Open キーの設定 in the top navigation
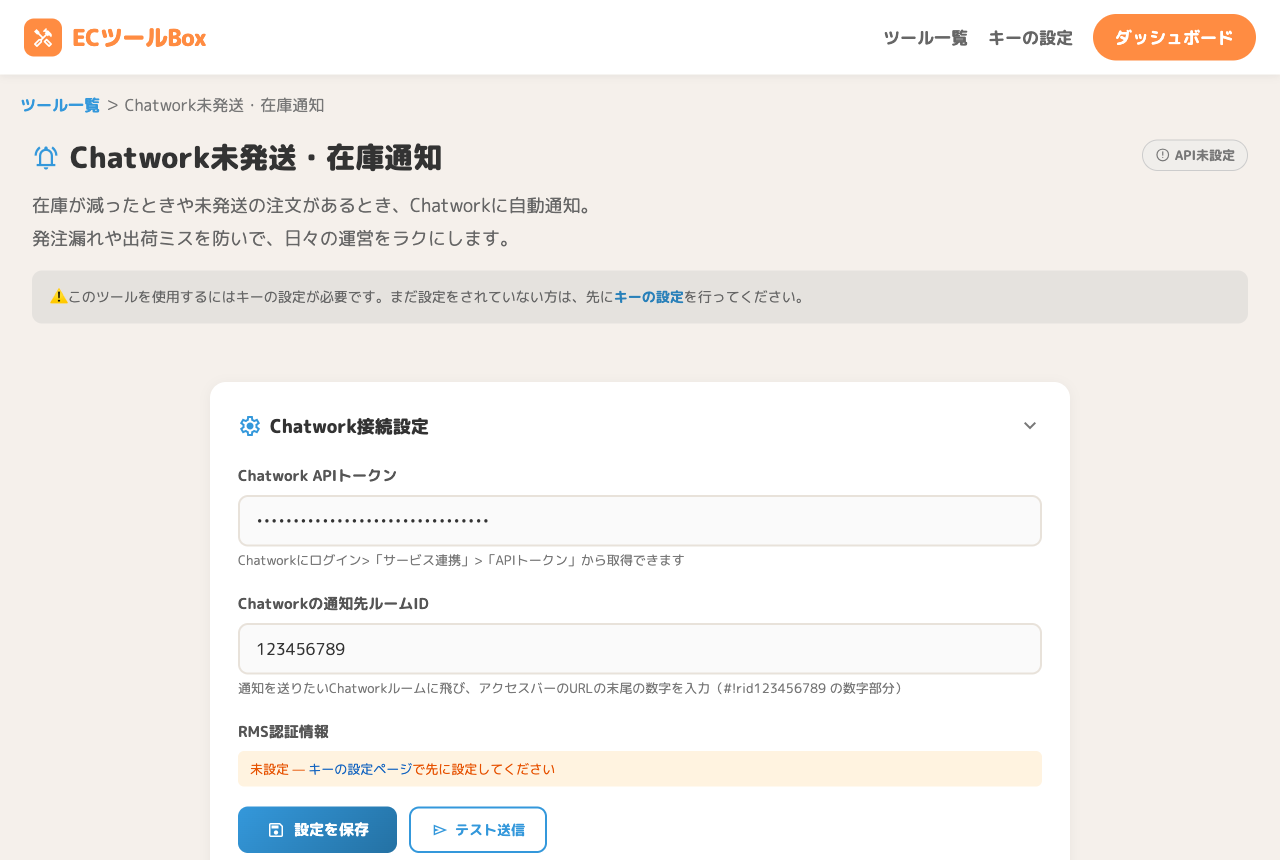 (x=1030, y=38)
